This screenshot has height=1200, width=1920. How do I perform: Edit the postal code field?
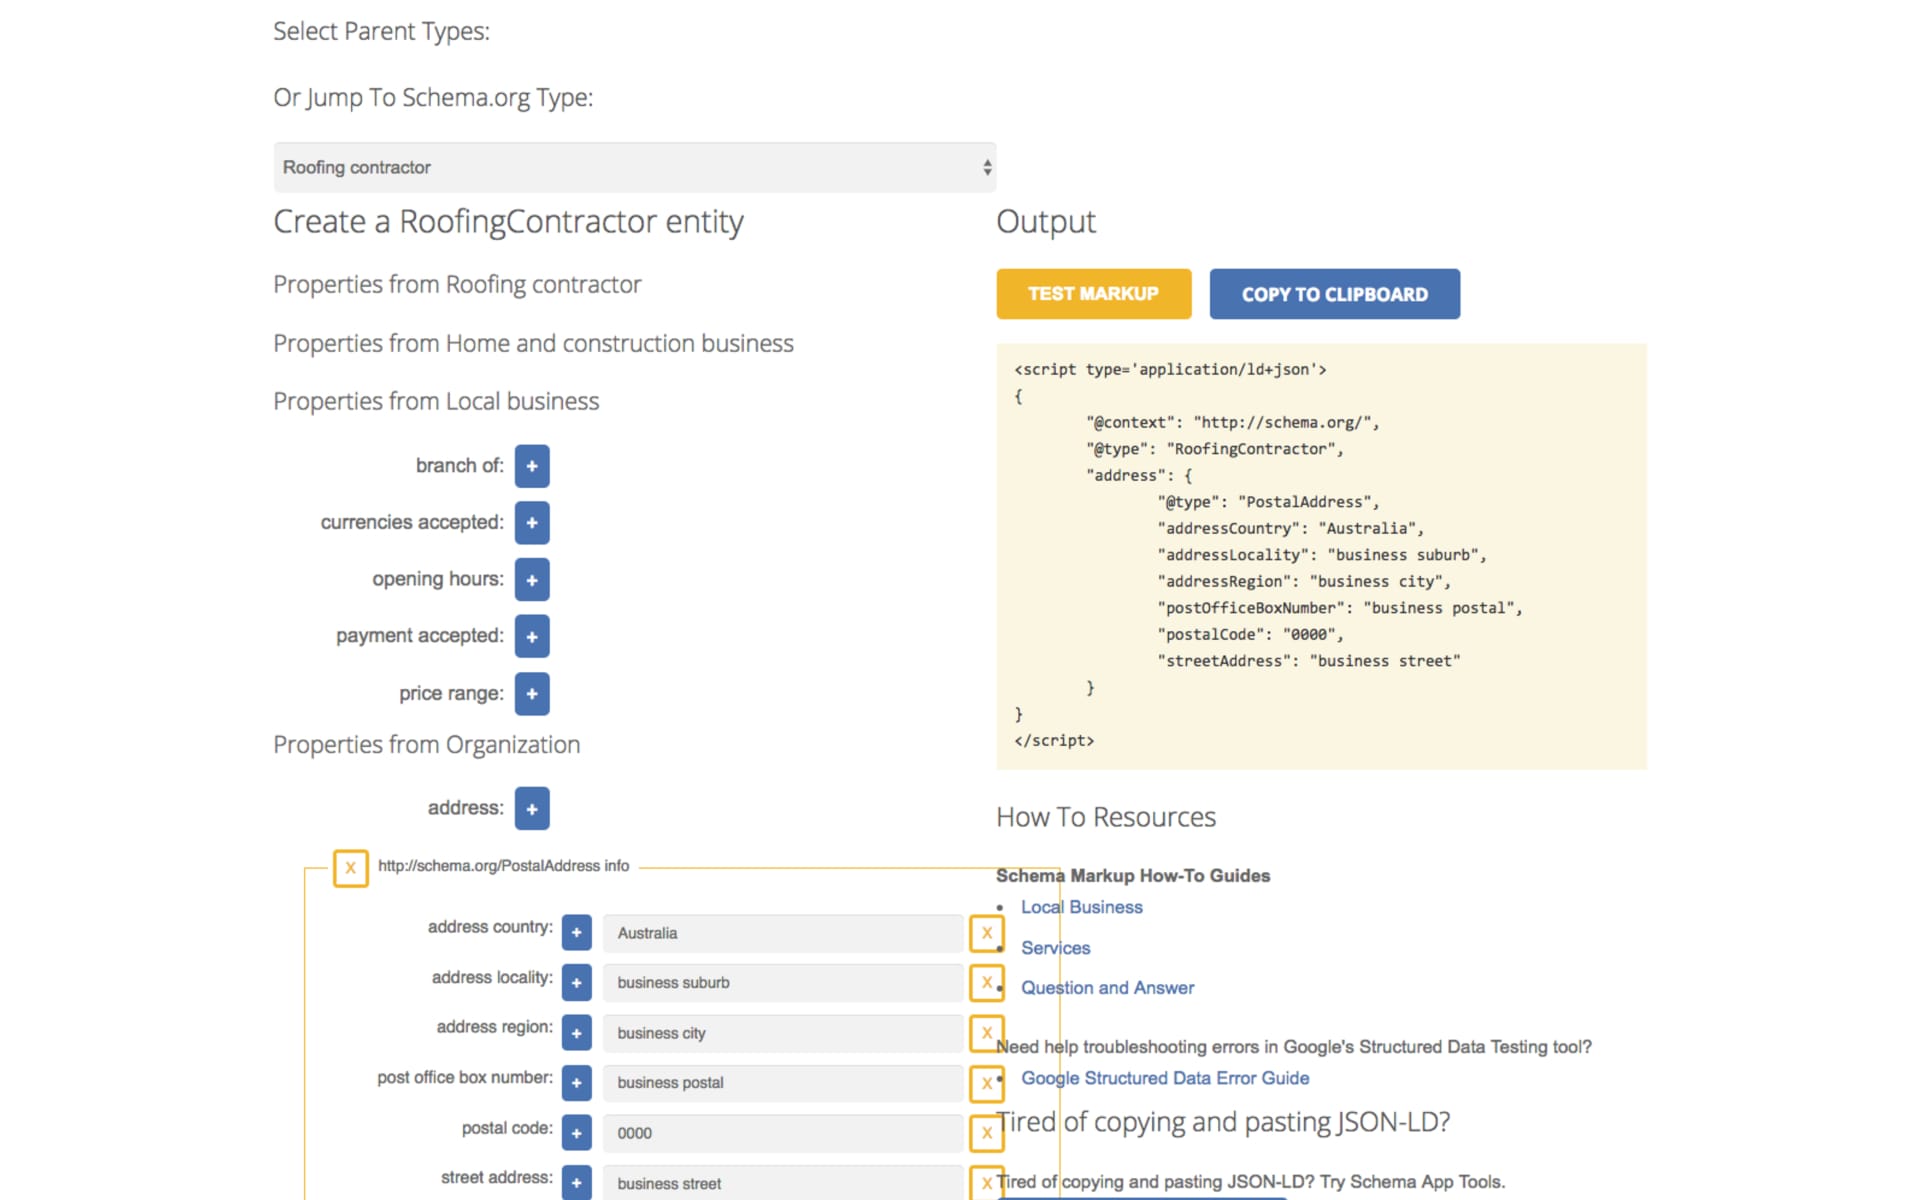click(x=783, y=1133)
